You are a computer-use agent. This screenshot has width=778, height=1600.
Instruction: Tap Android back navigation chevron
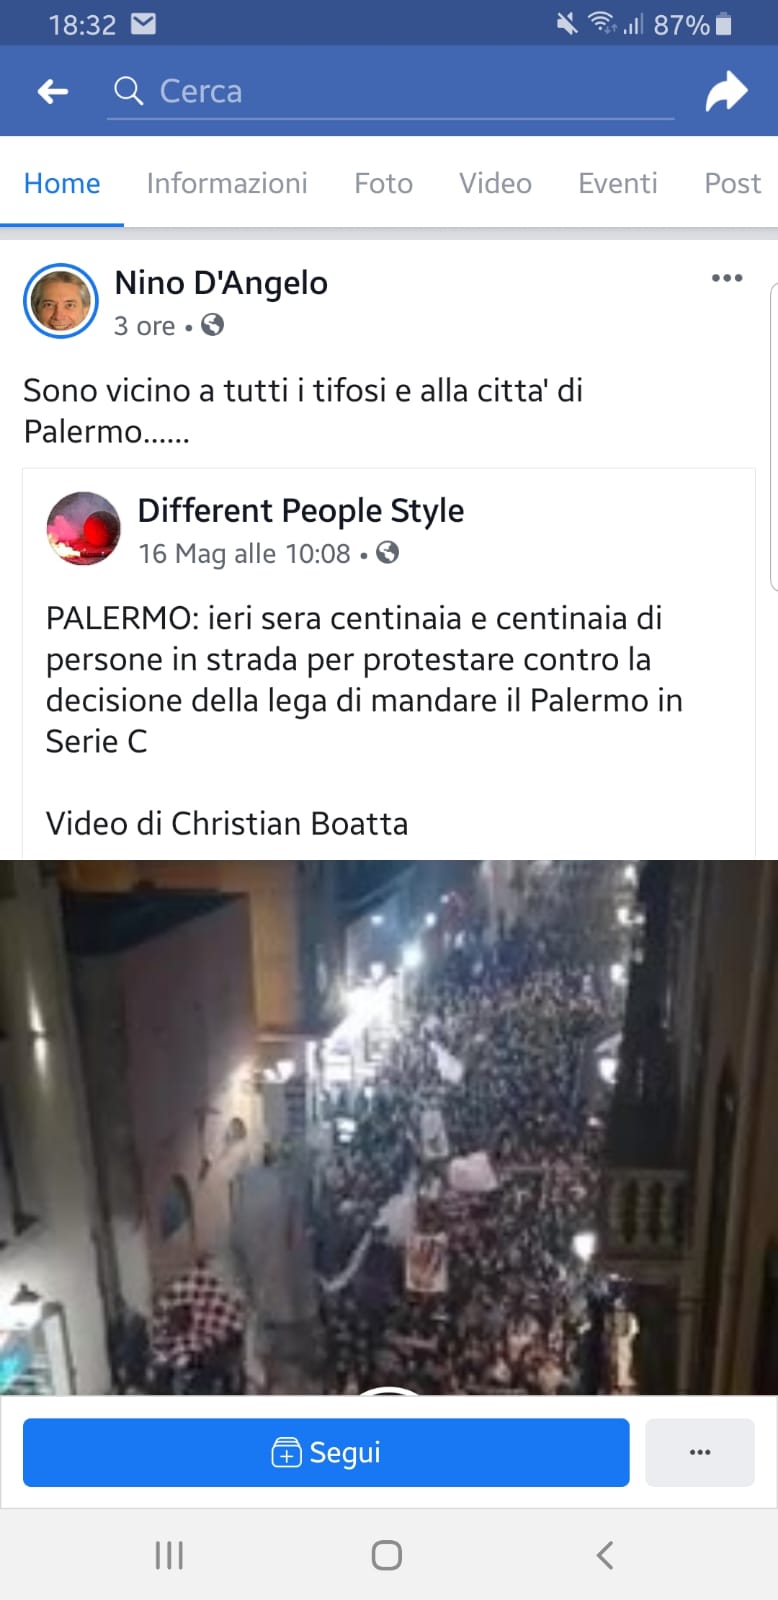pos(604,1555)
